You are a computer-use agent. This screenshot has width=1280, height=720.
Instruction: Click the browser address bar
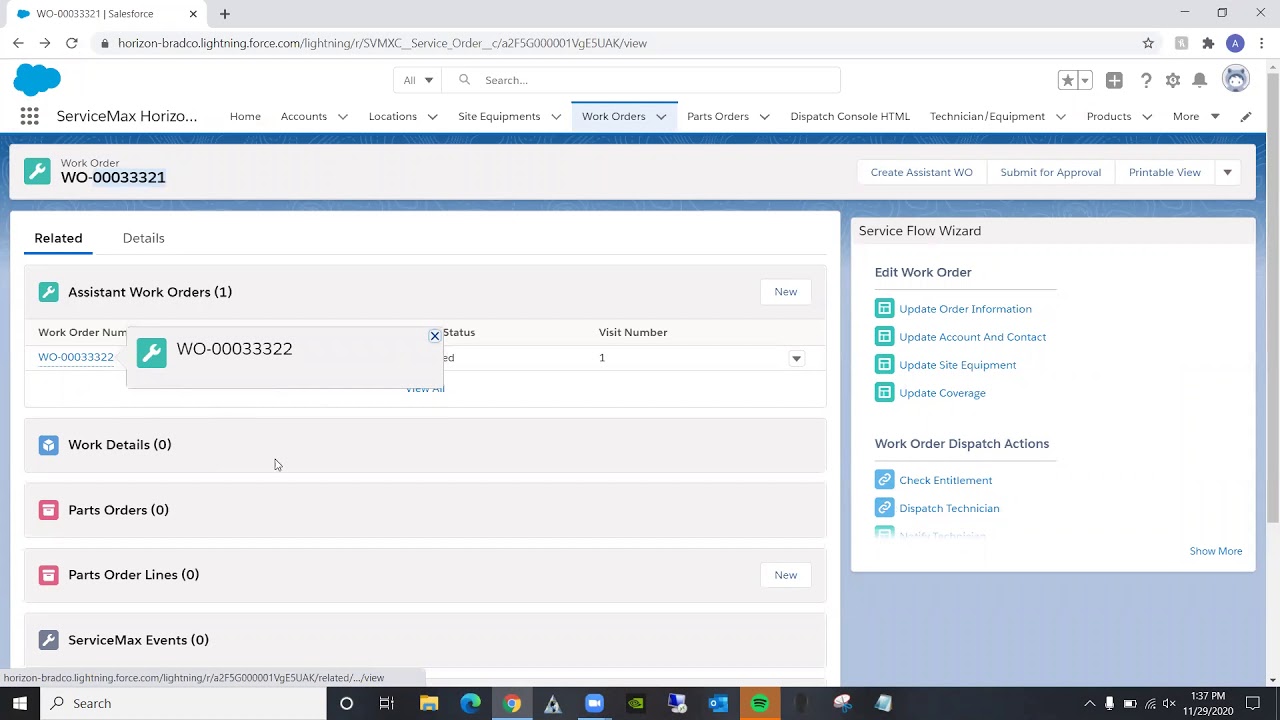tap(620, 43)
